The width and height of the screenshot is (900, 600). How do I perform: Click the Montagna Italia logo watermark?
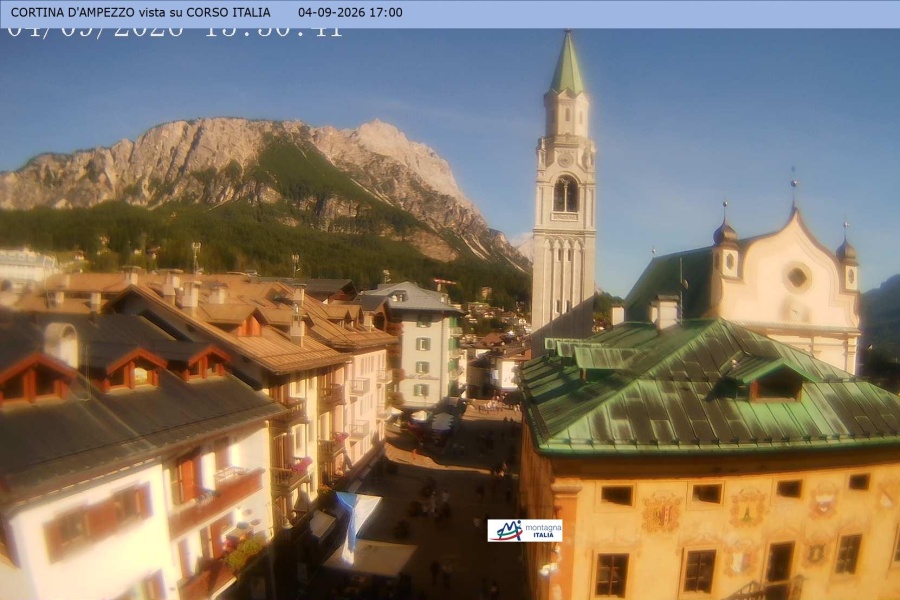point(525,531)
